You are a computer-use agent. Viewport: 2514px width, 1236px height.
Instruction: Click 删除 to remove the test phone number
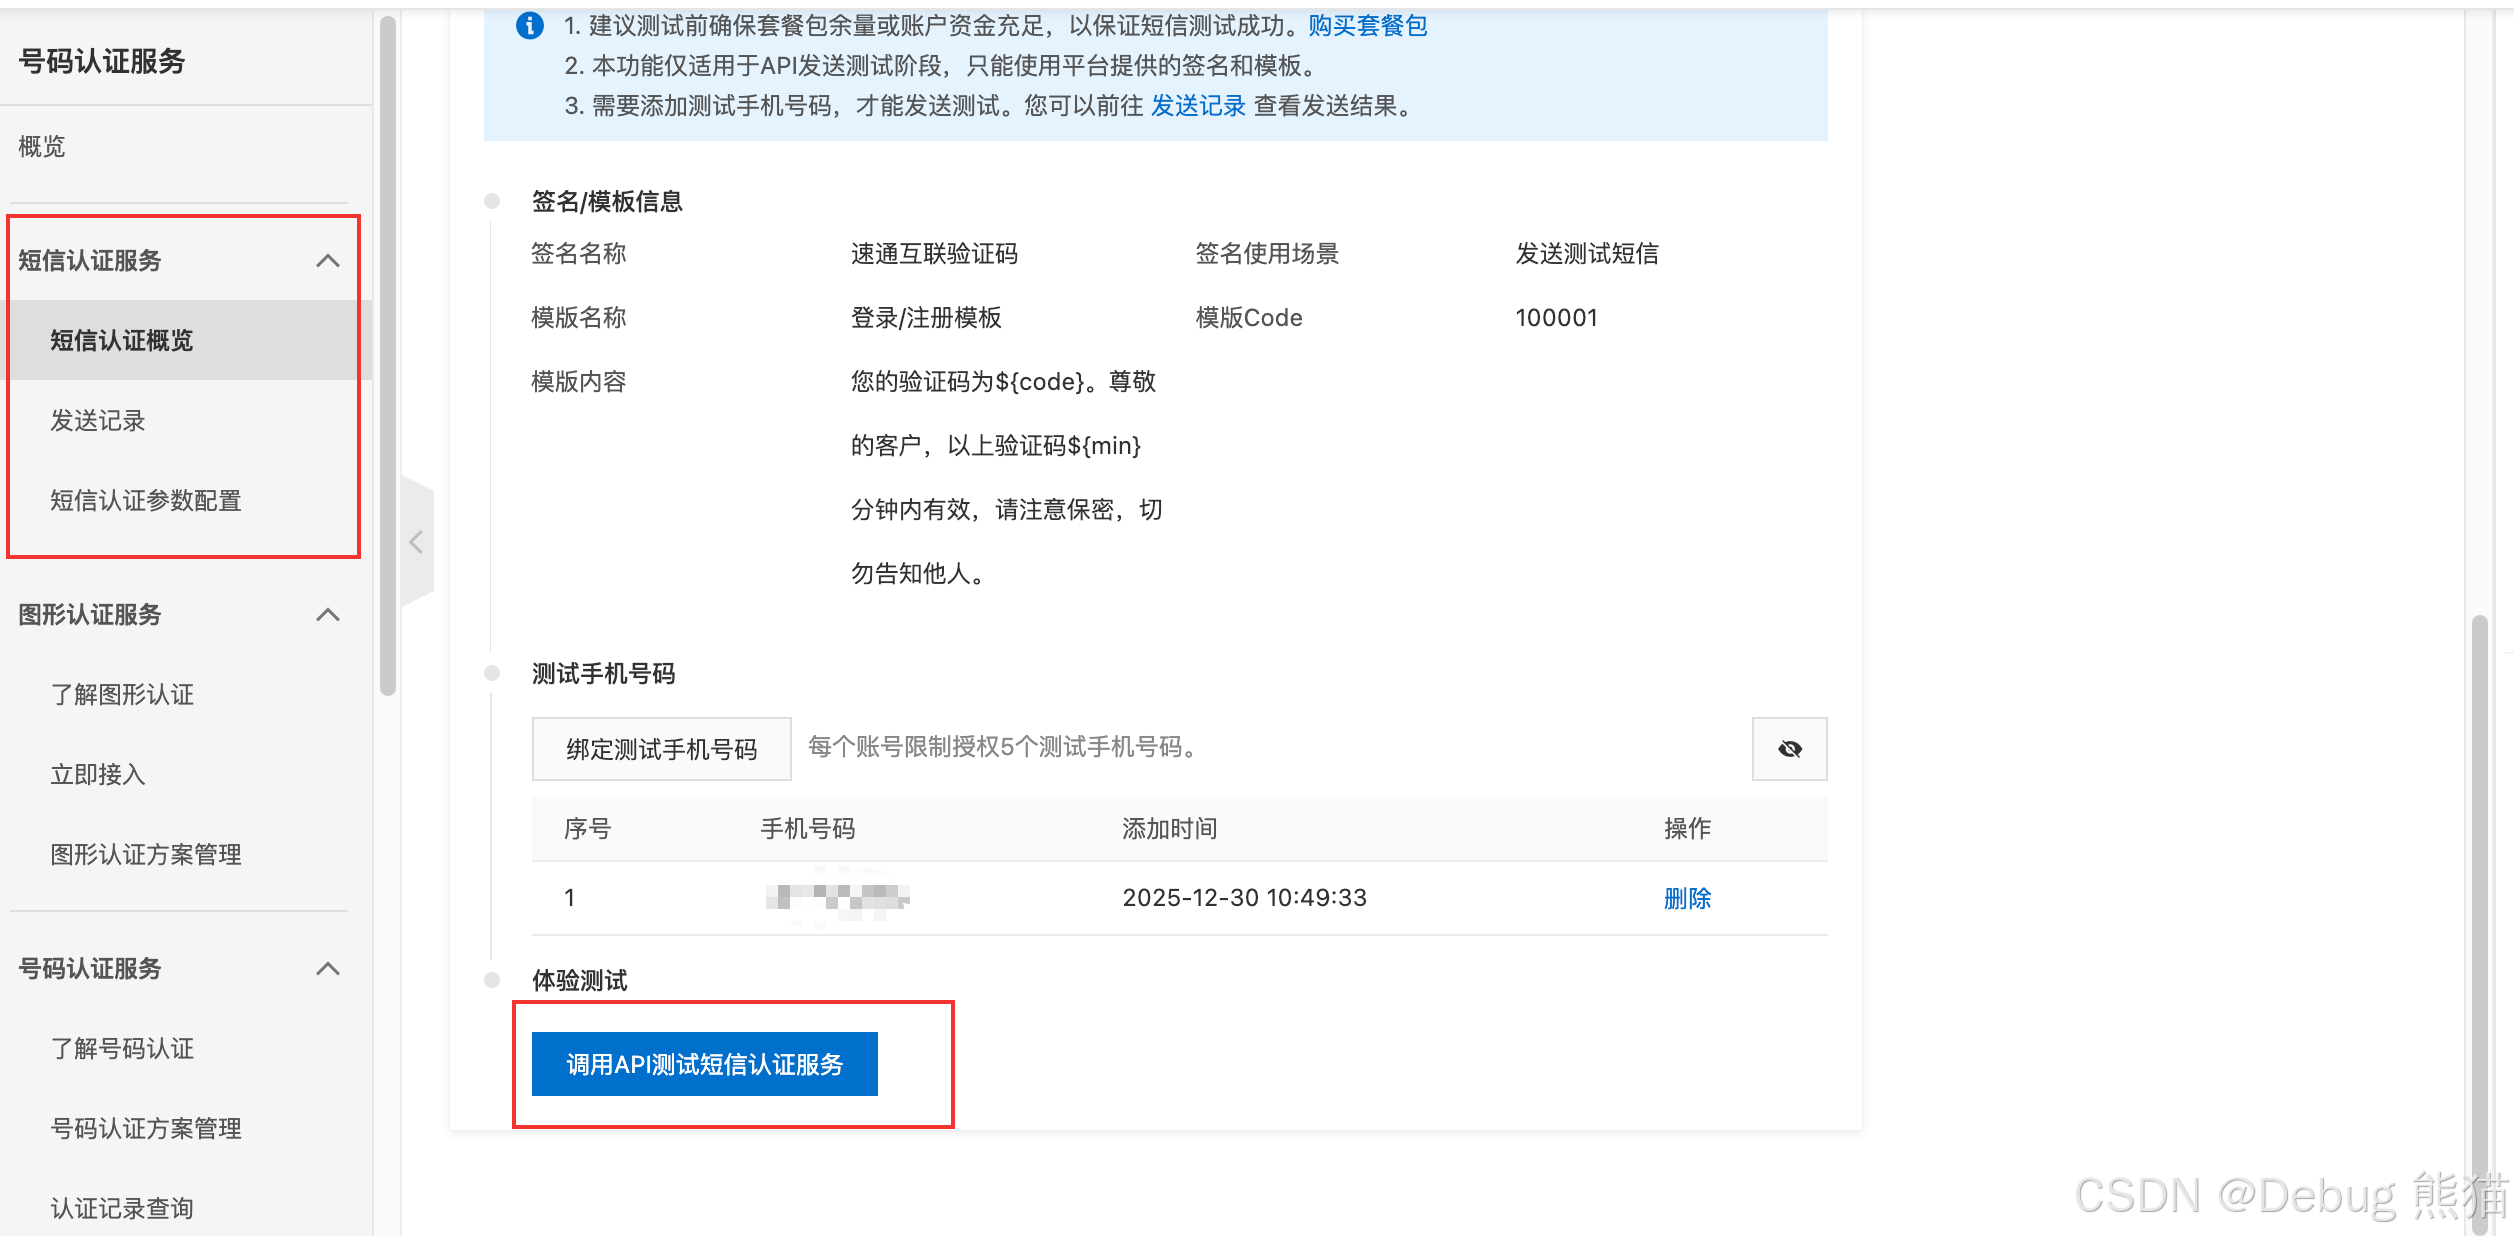1687,898
